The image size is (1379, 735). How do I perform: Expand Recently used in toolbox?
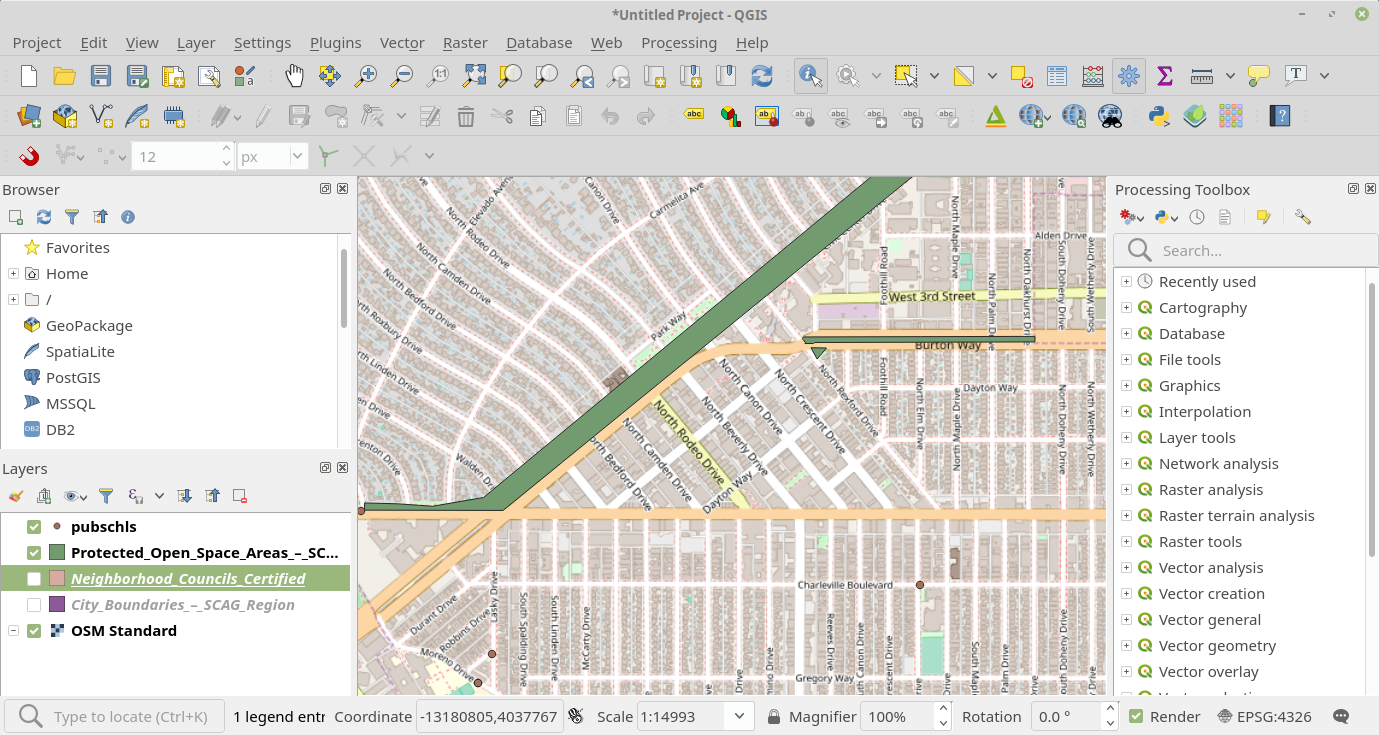pyautogui.click(x=1126, y=282)
